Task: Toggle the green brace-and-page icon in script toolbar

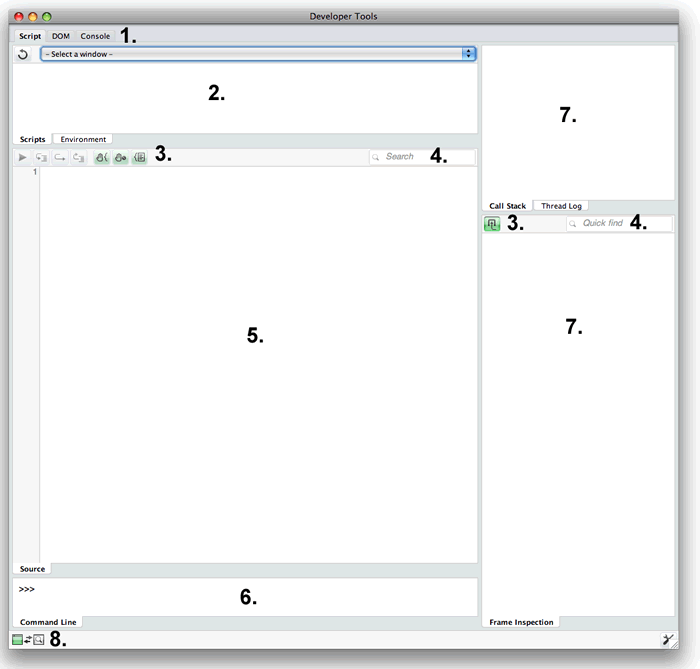Action: pyautogui.click(x=140, y=157)
